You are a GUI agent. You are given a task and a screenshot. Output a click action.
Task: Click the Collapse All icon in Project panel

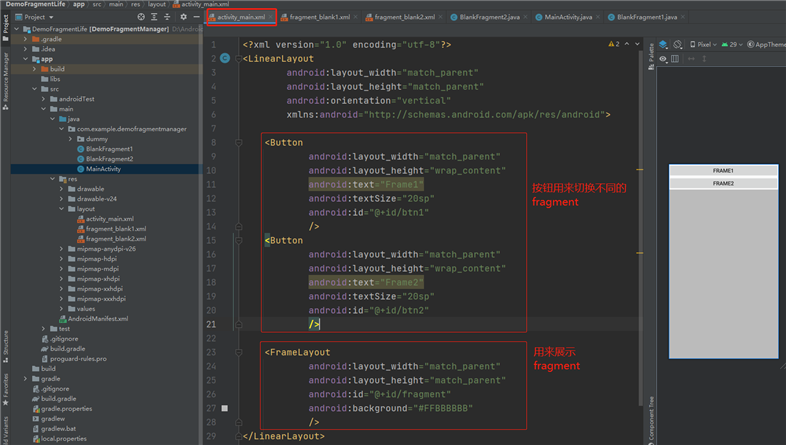point(167,17)
